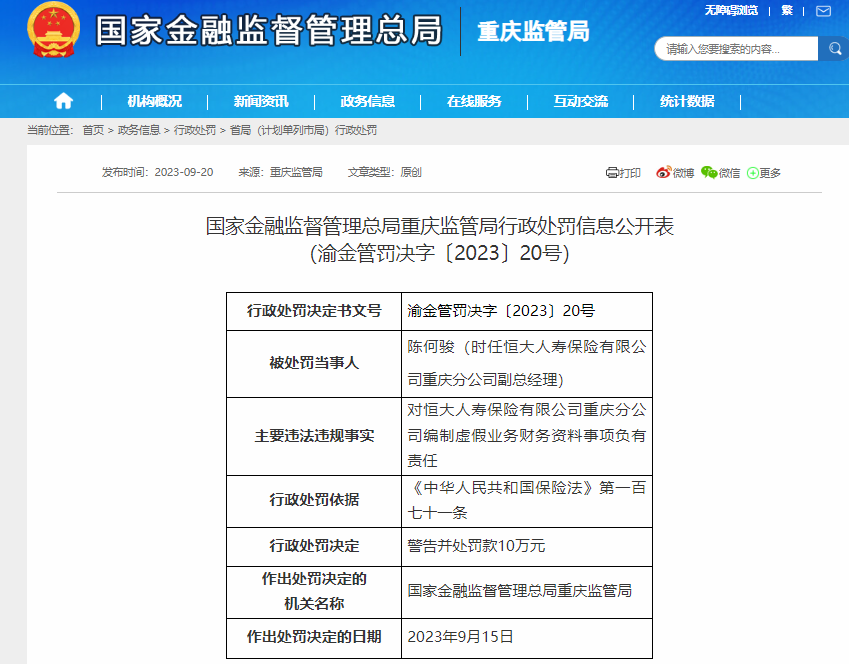This screenshot has width=849, height=664.
Task: Select the 统计数据 navigation tab
Action: [x=689, y=101]
